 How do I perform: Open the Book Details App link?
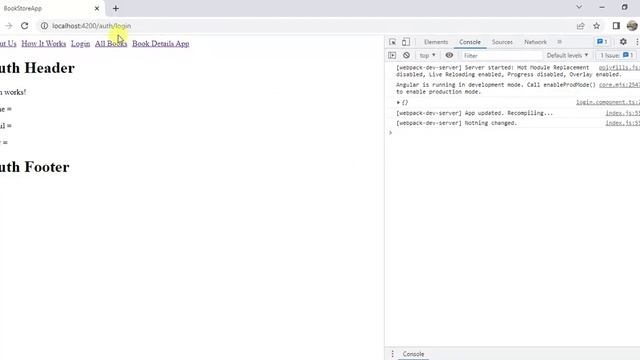160,44
